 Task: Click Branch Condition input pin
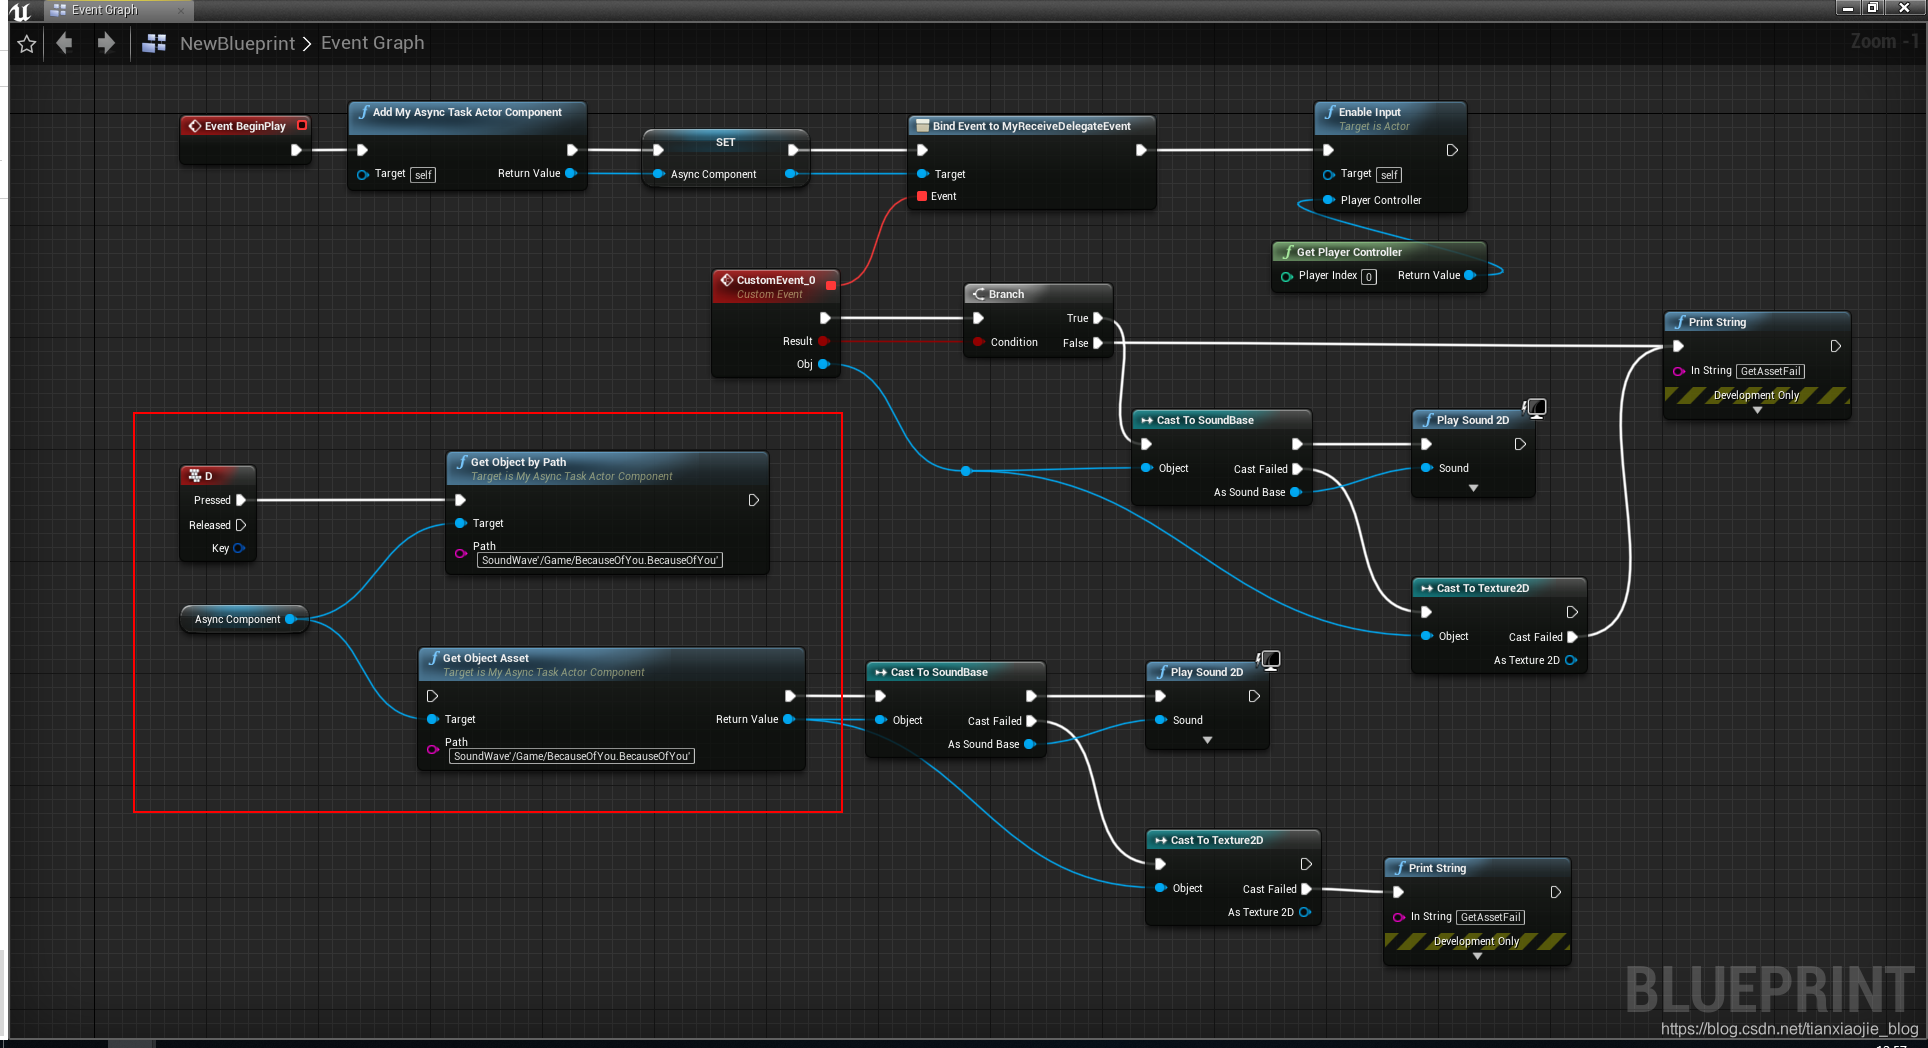click(x=979, y=342)
